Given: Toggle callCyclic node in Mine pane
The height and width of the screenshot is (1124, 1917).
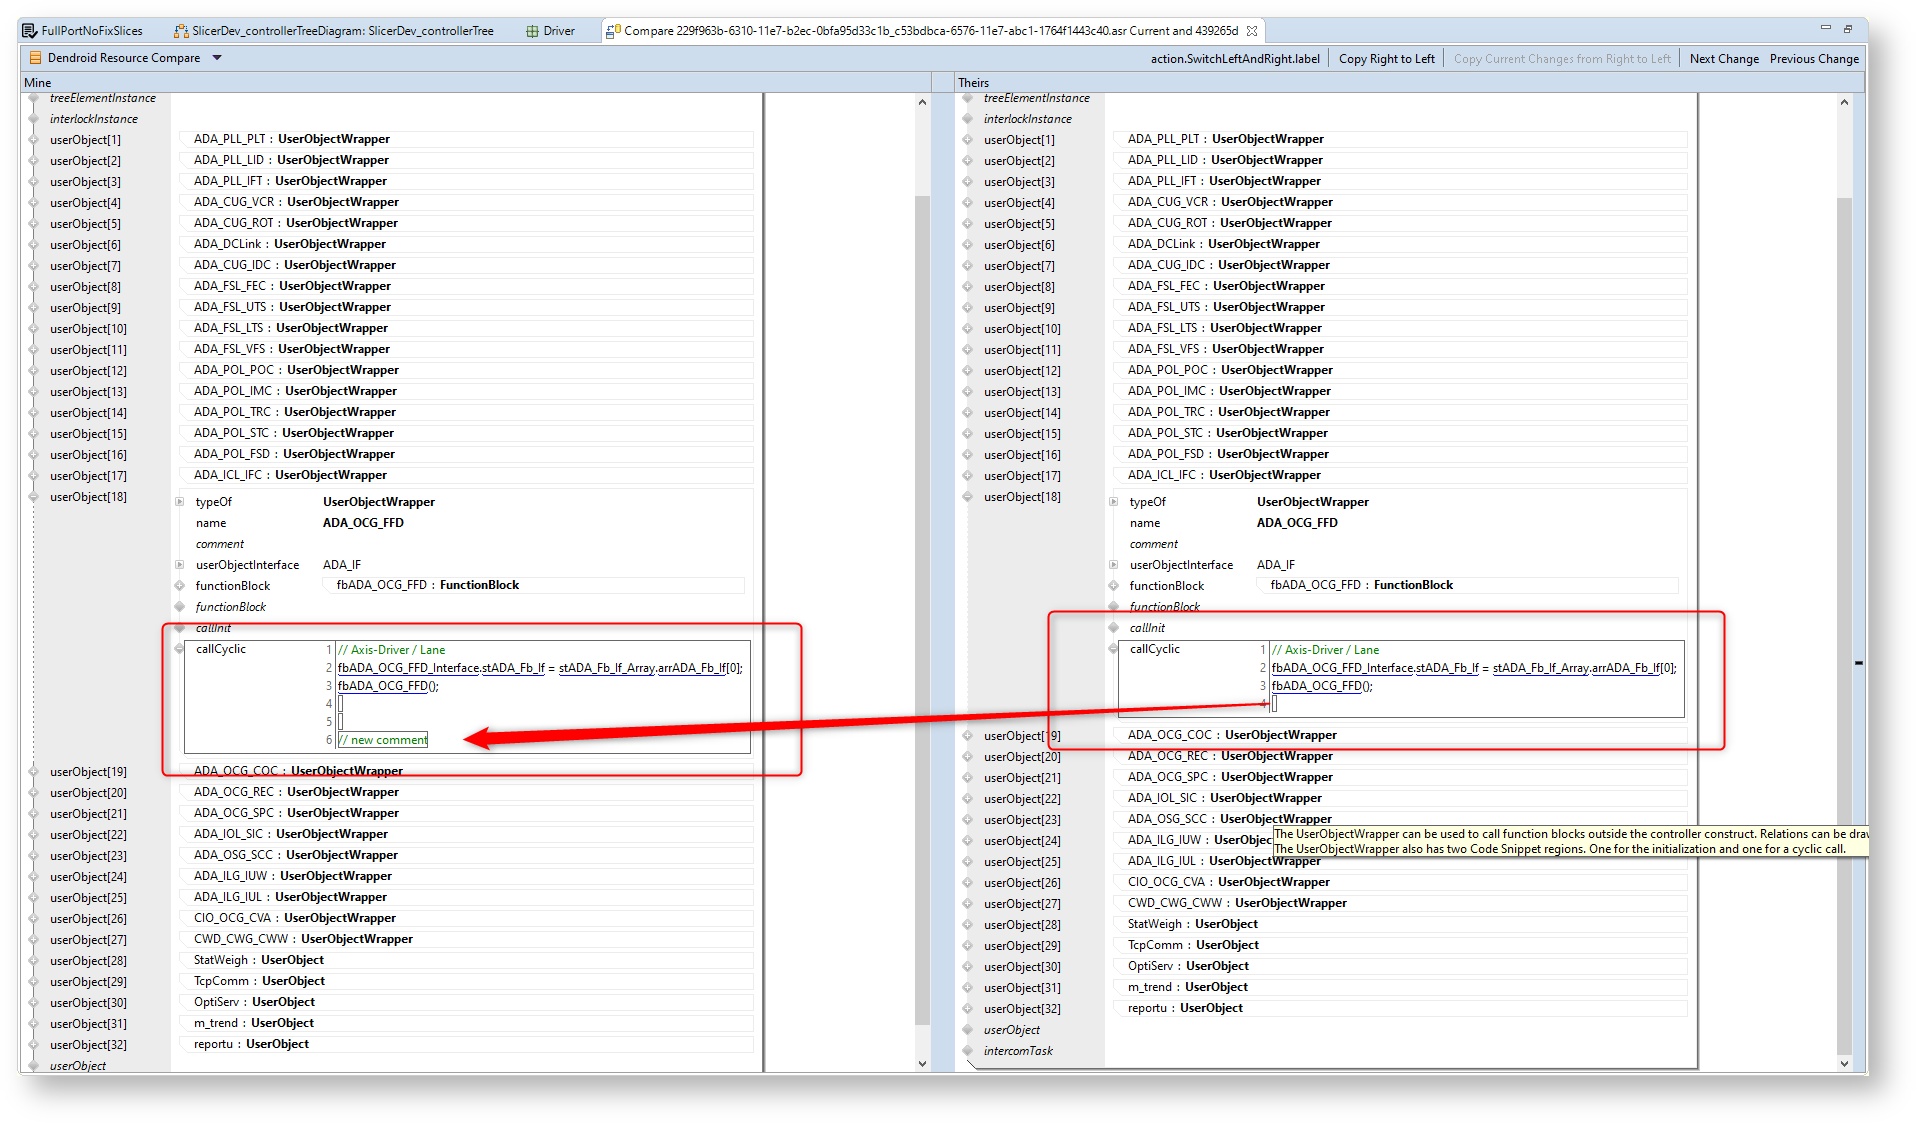Looking at the screenshot, I should [180, 649].
